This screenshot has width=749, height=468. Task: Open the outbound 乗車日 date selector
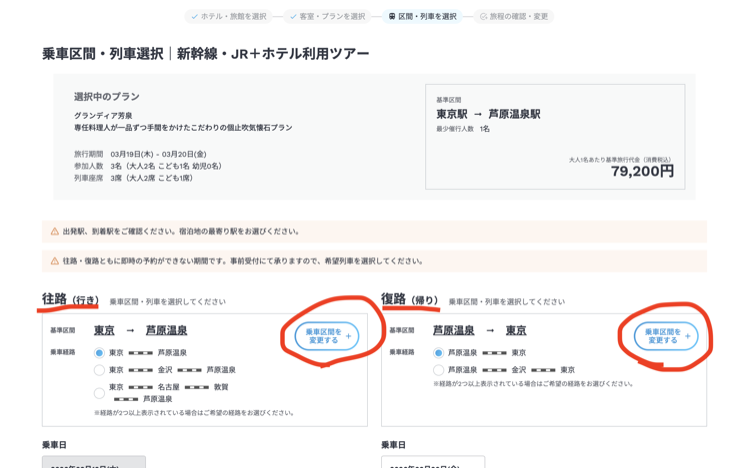coord(94,462)
